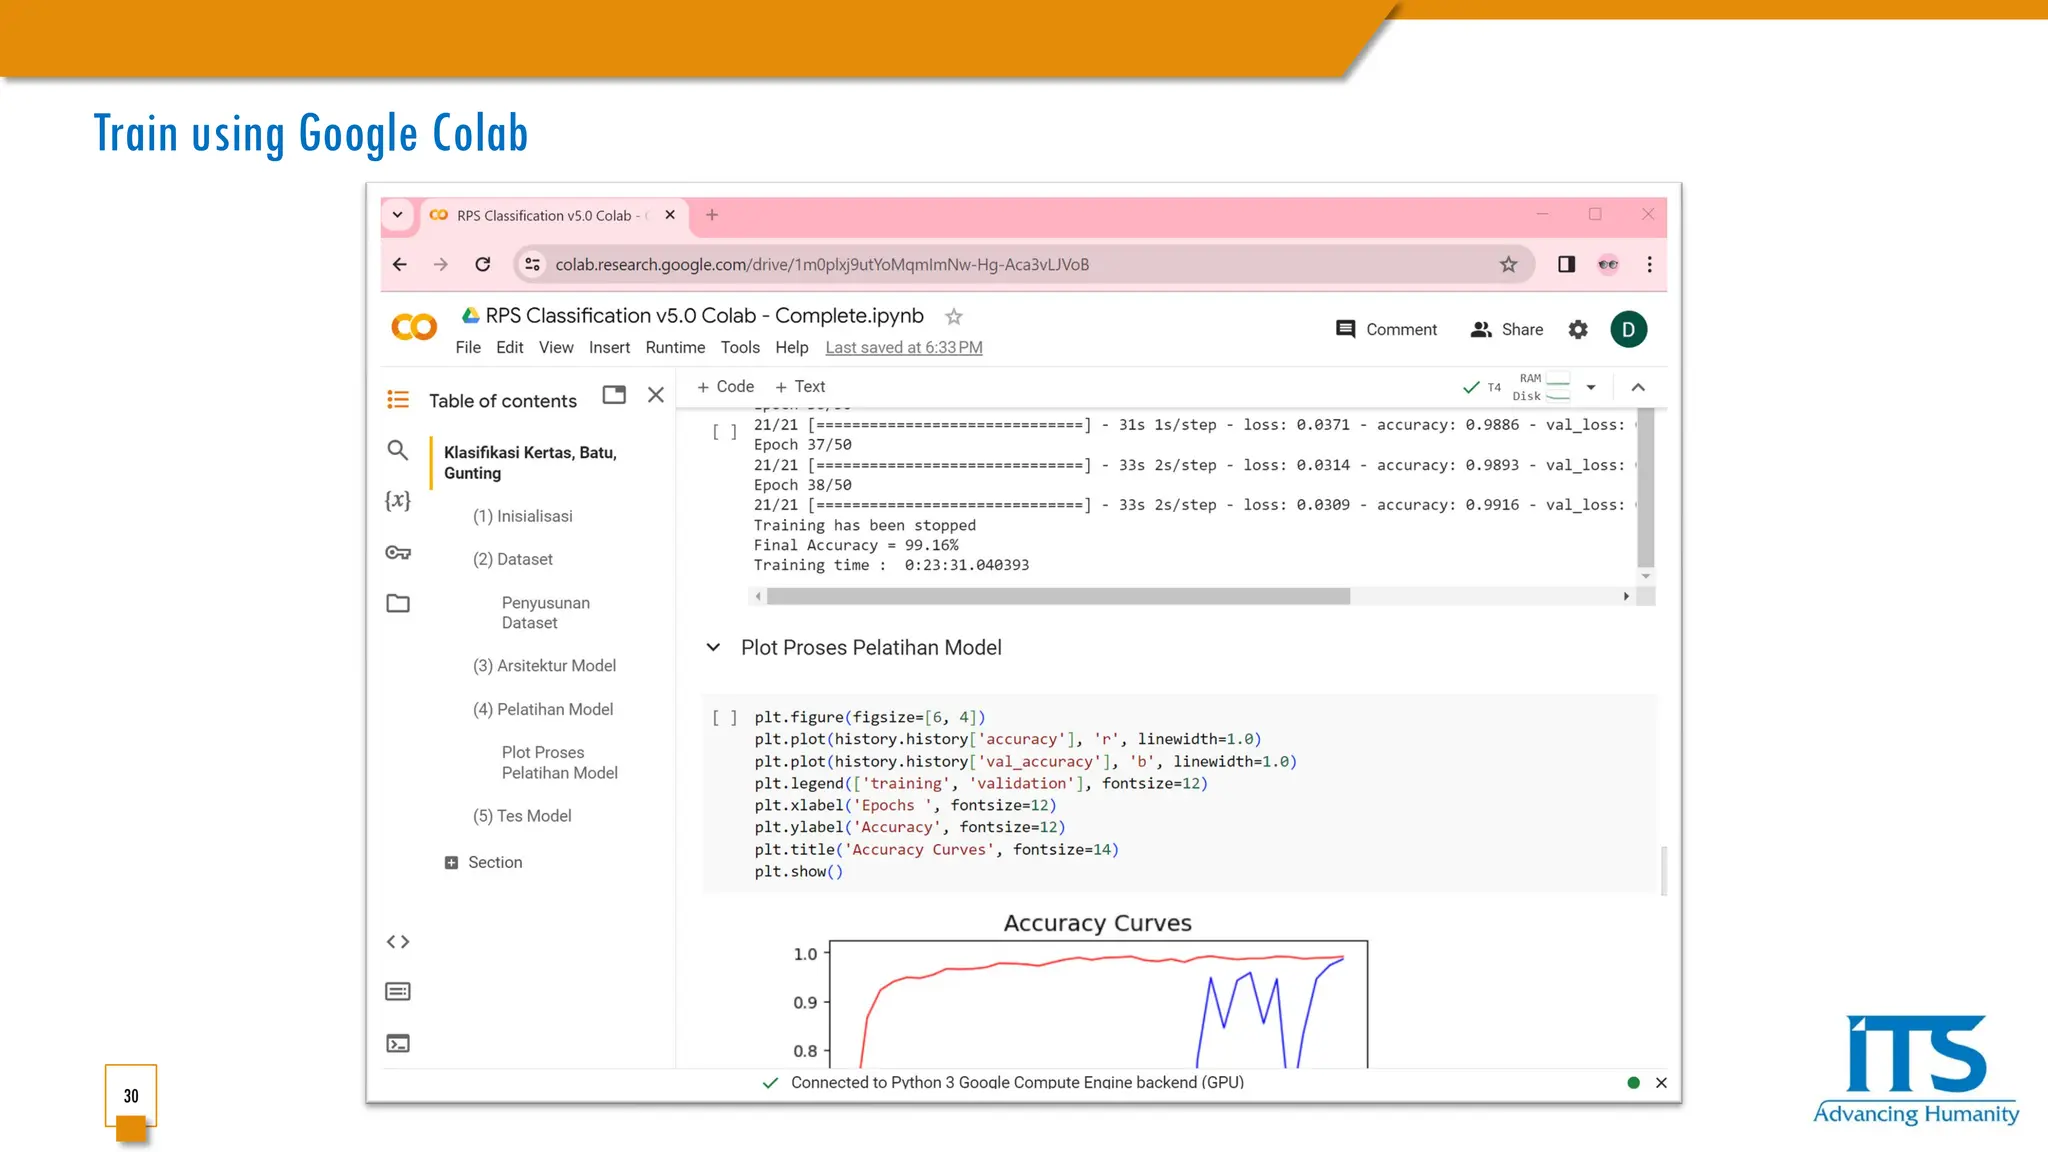Open the Code snippets icon

tap(398, 941)
